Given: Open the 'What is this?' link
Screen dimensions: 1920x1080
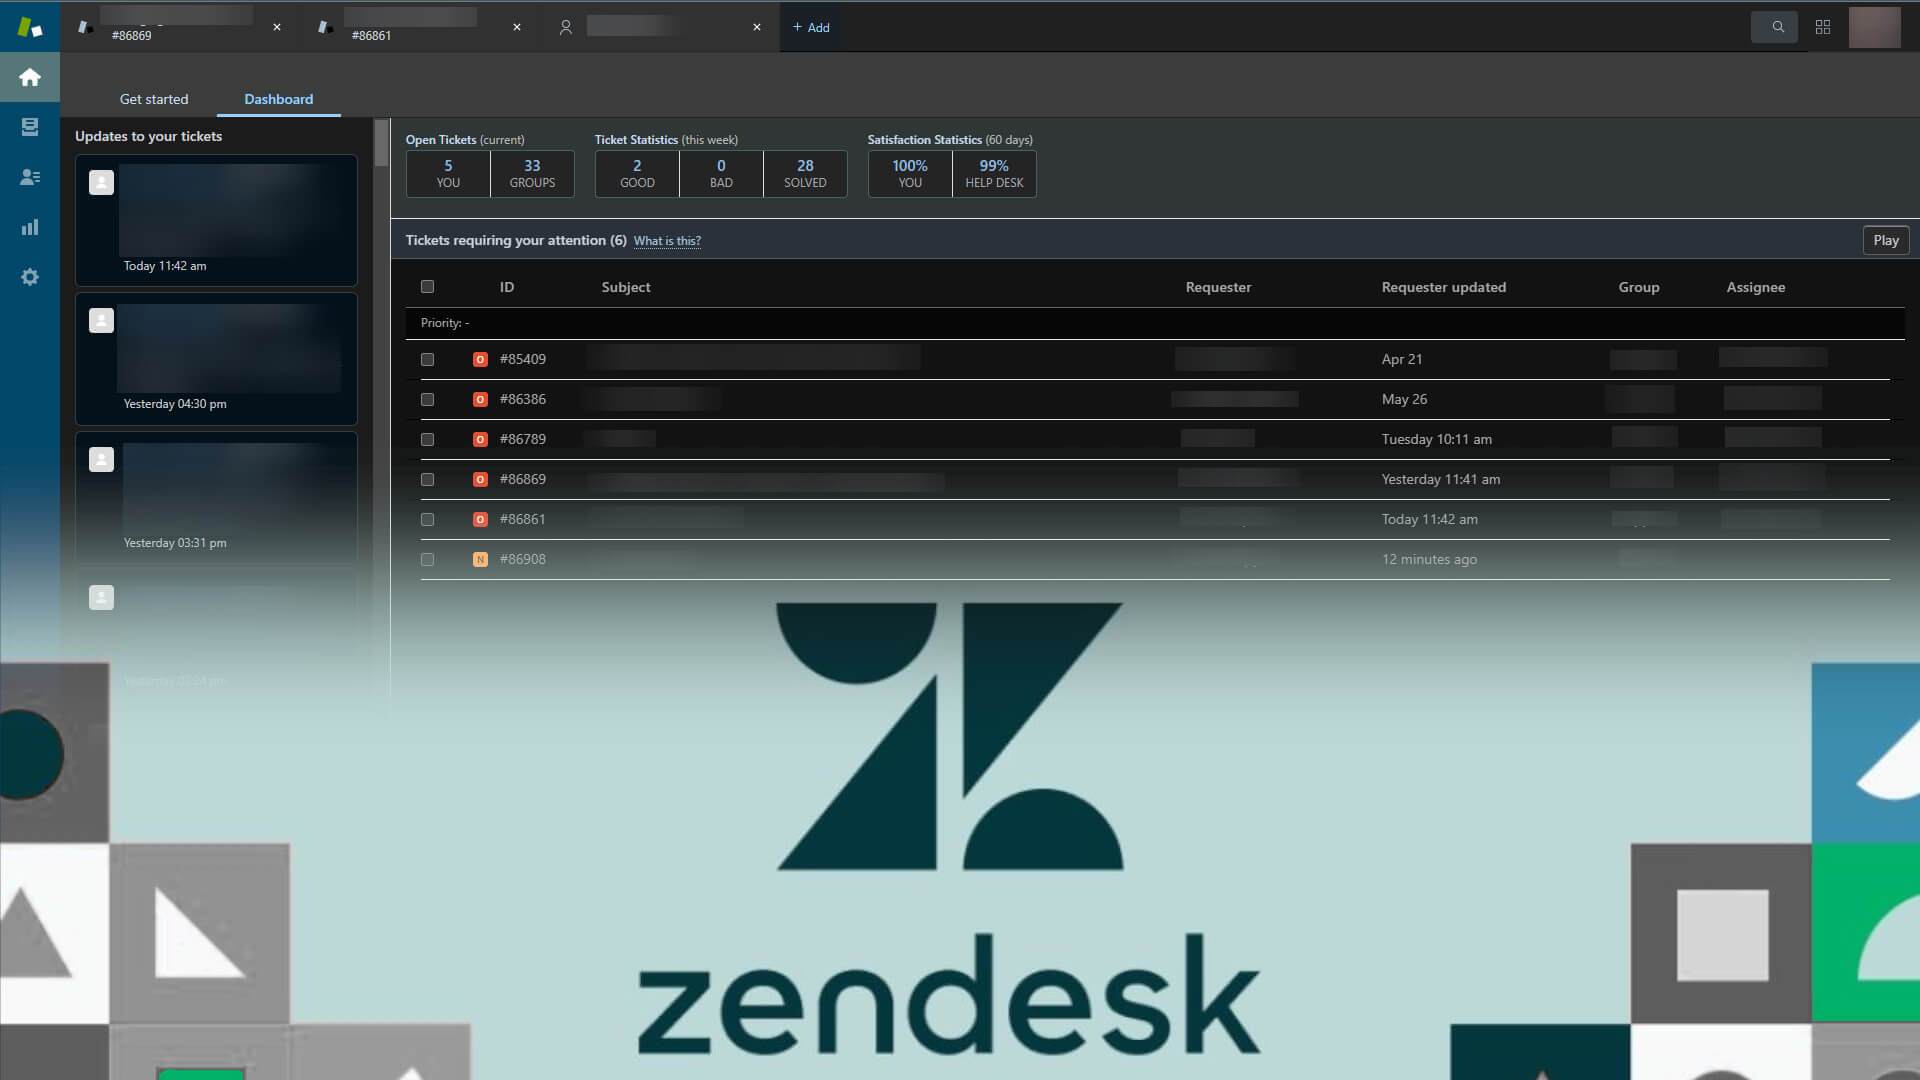Looking at the screenshot, I should pos(667,241).
